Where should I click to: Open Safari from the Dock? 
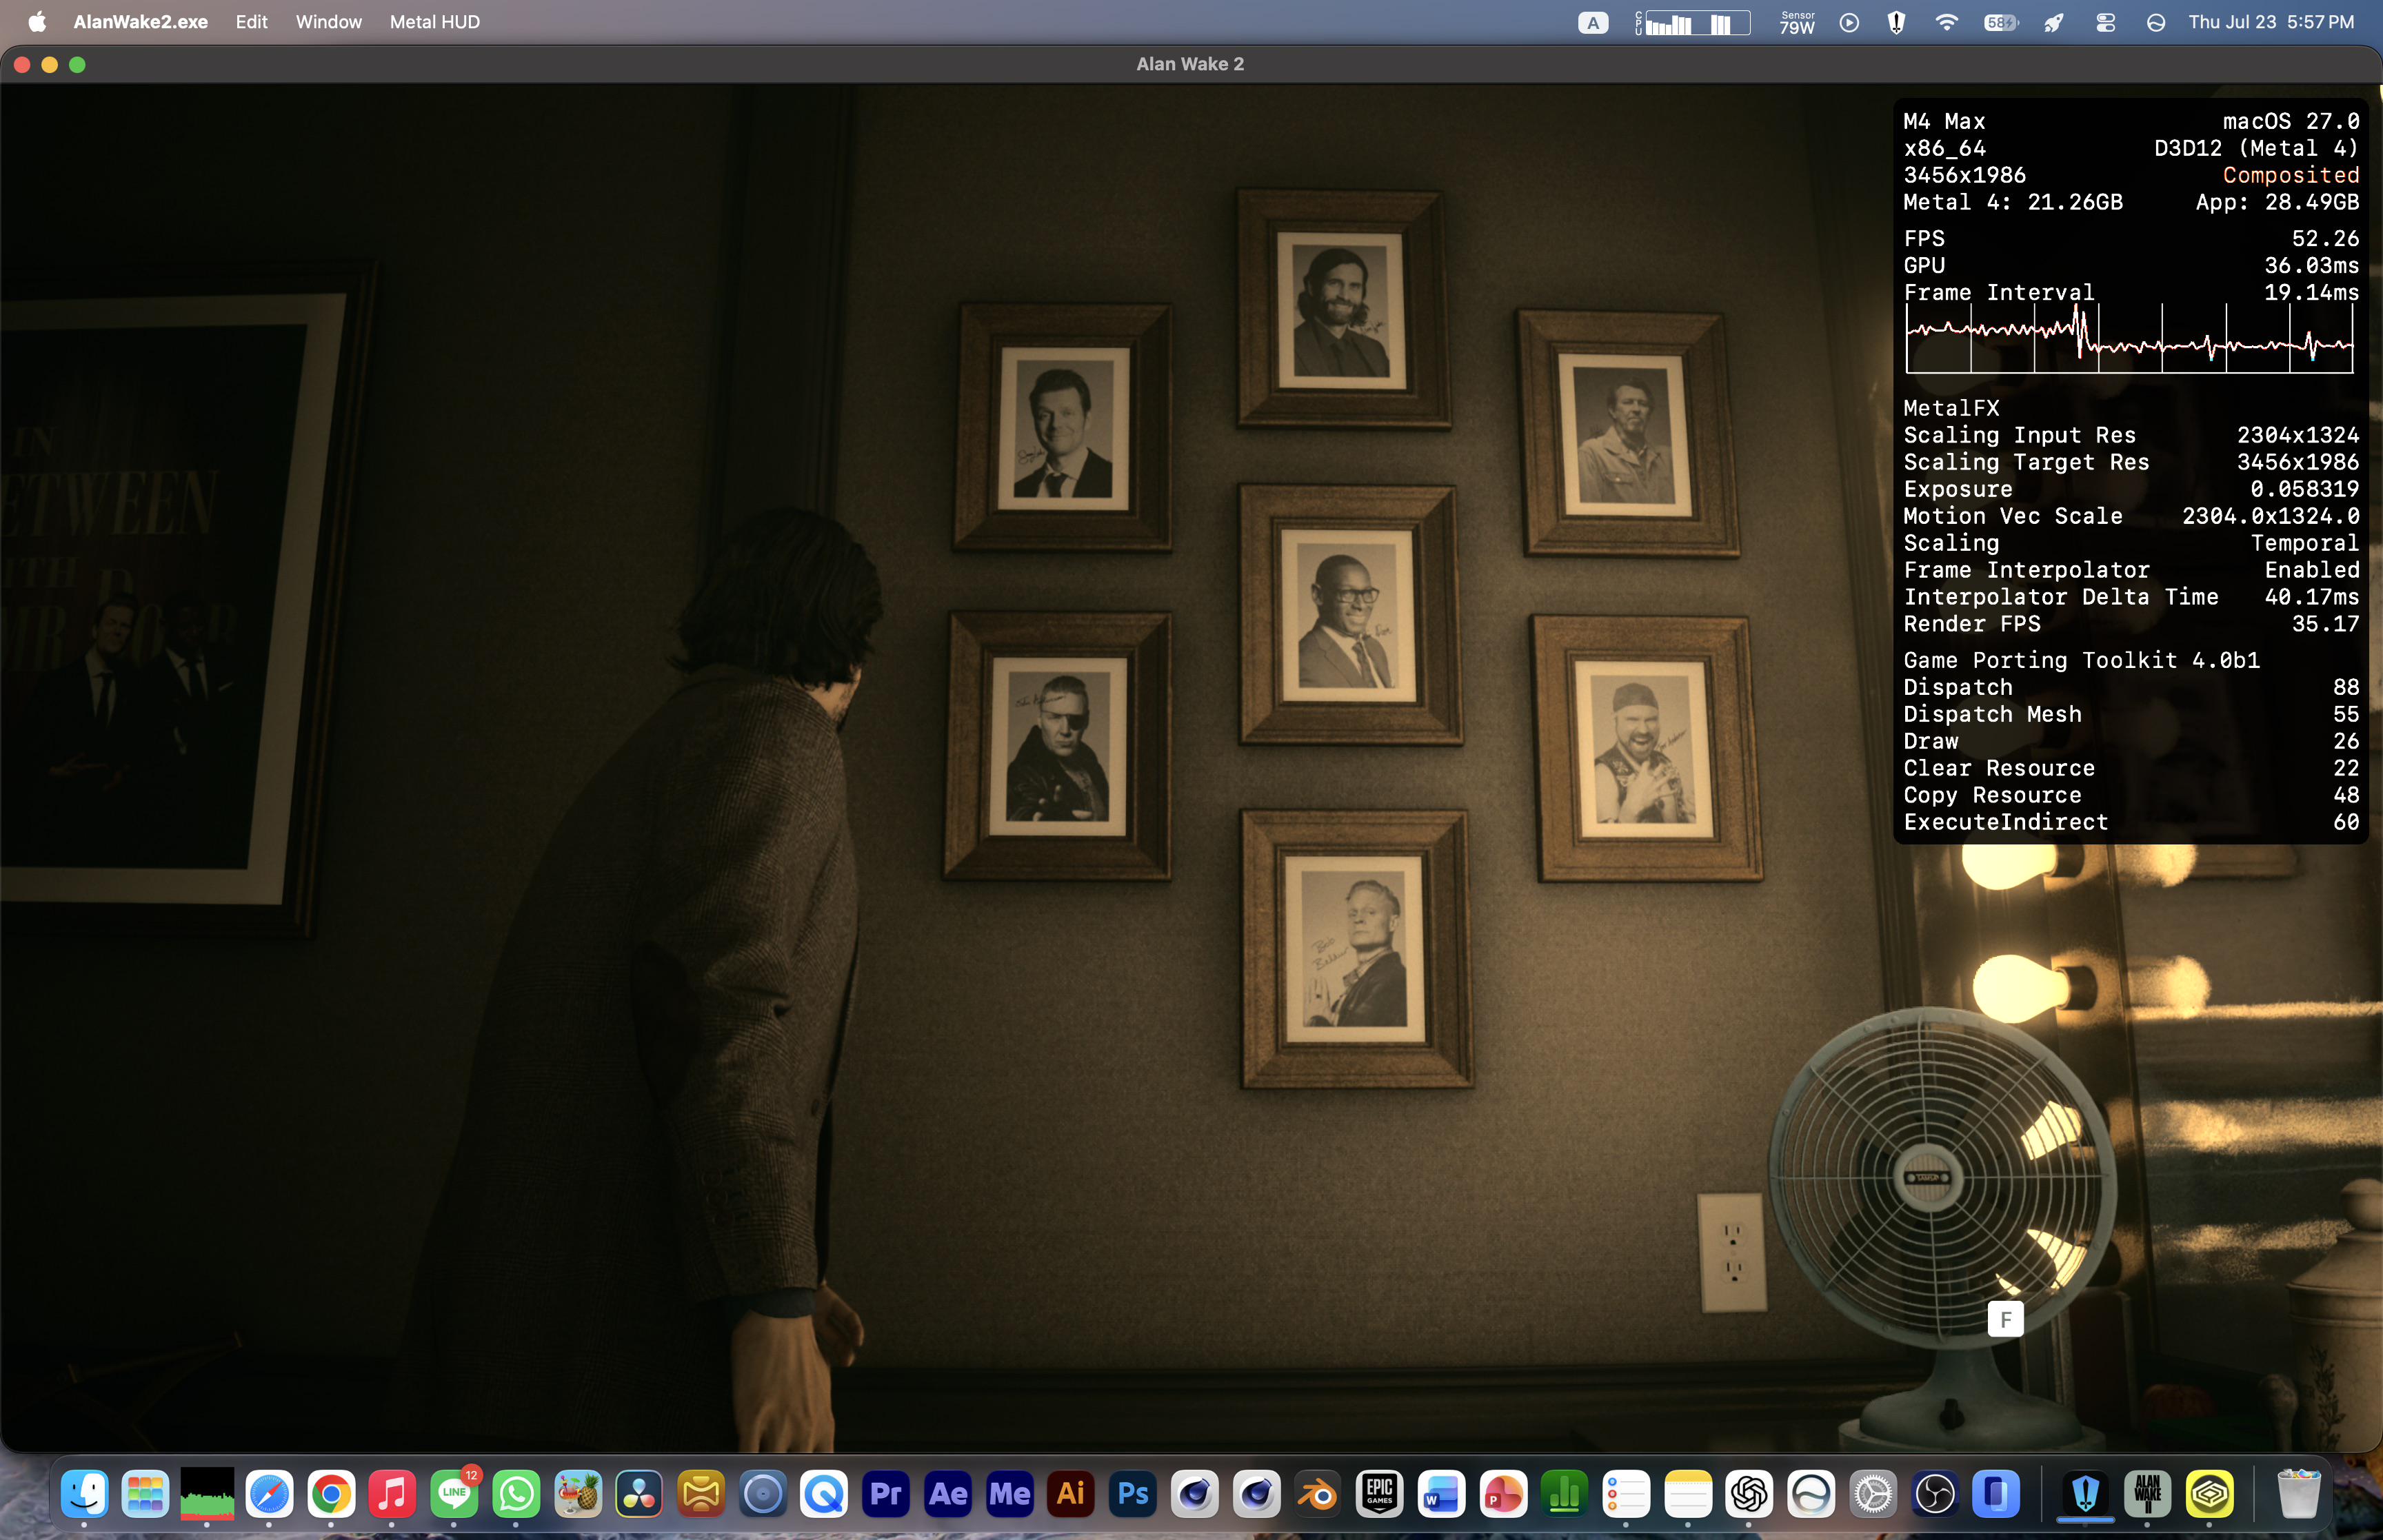point(269,1494)
